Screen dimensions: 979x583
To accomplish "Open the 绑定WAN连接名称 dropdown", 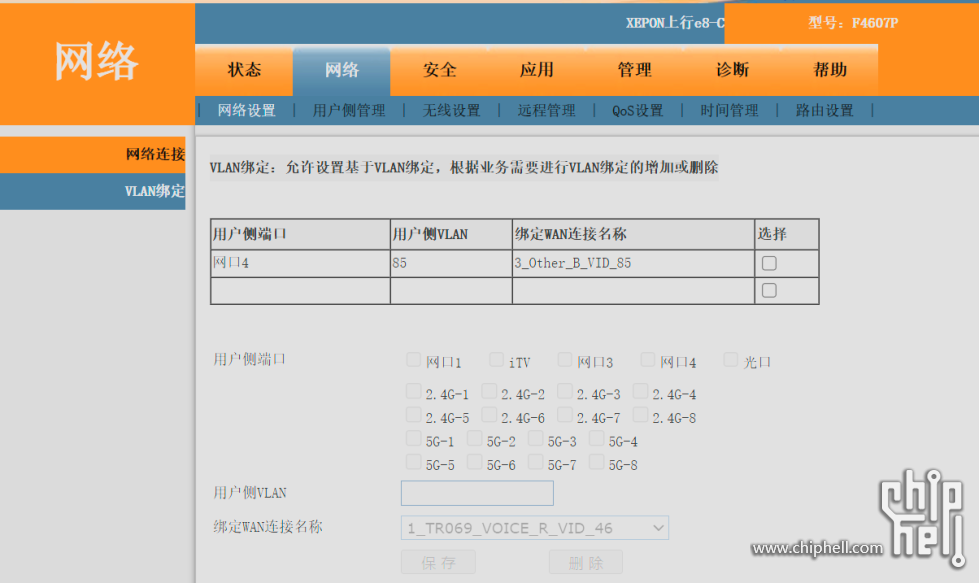I will [x=534, y=528].
